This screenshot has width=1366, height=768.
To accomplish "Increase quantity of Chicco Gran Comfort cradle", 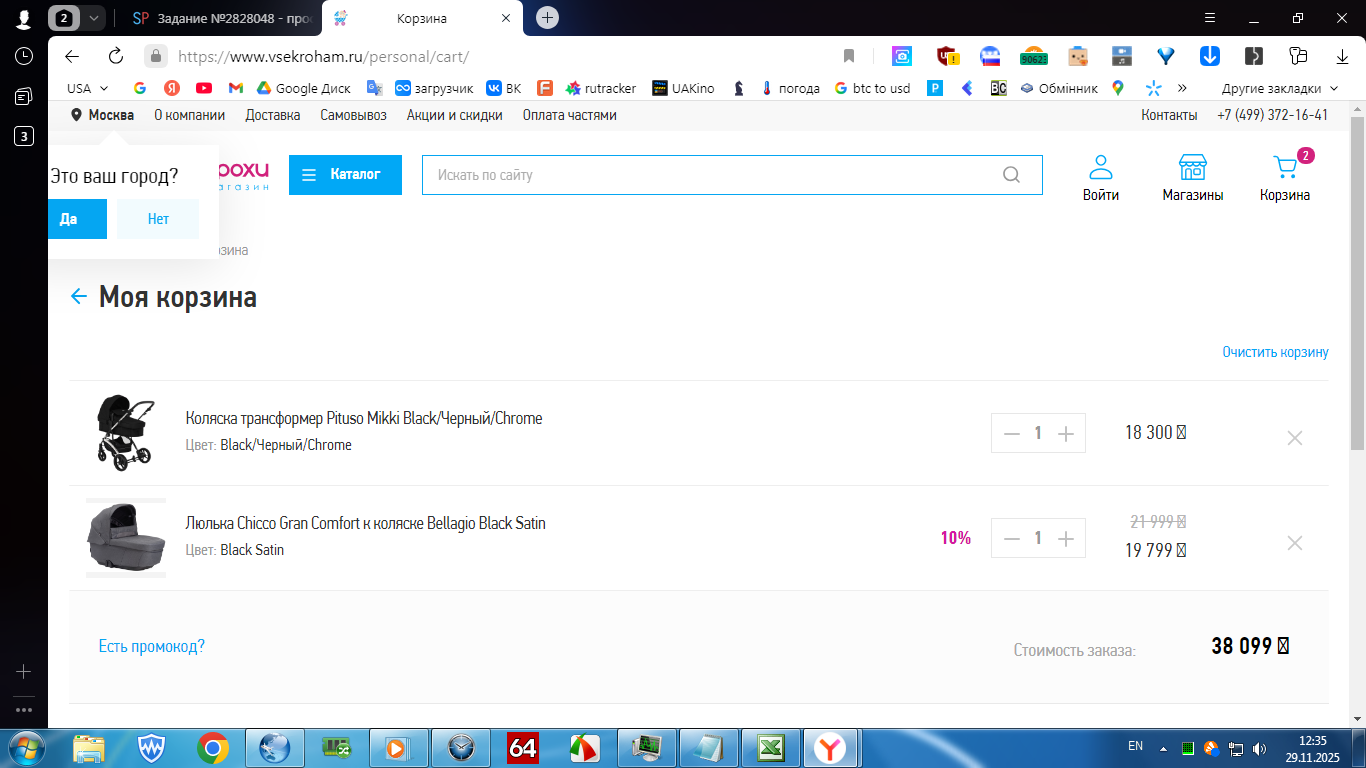I will tap(1066, 538).
